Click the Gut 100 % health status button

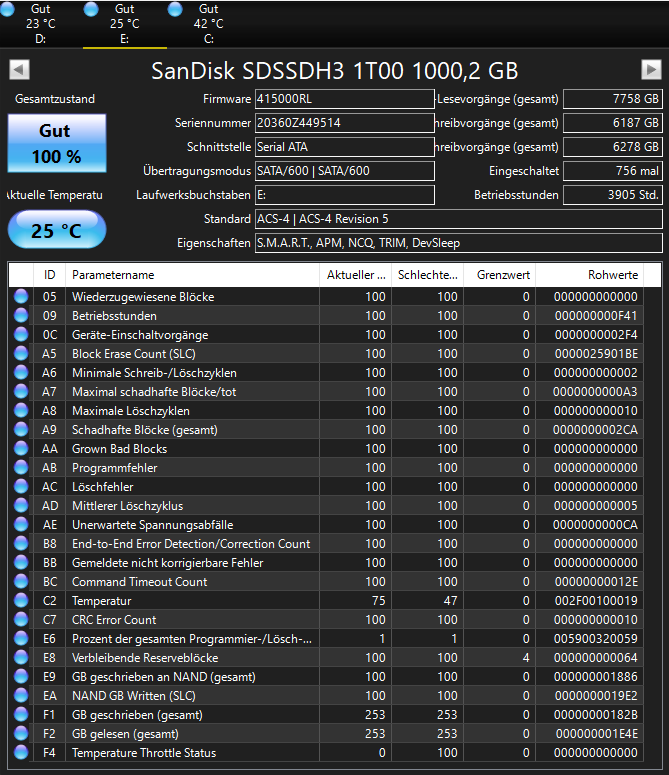click(57, 143)
